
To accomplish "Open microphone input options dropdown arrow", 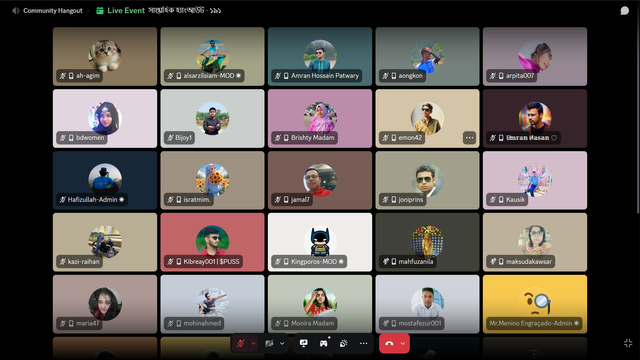I will [253, 344].
